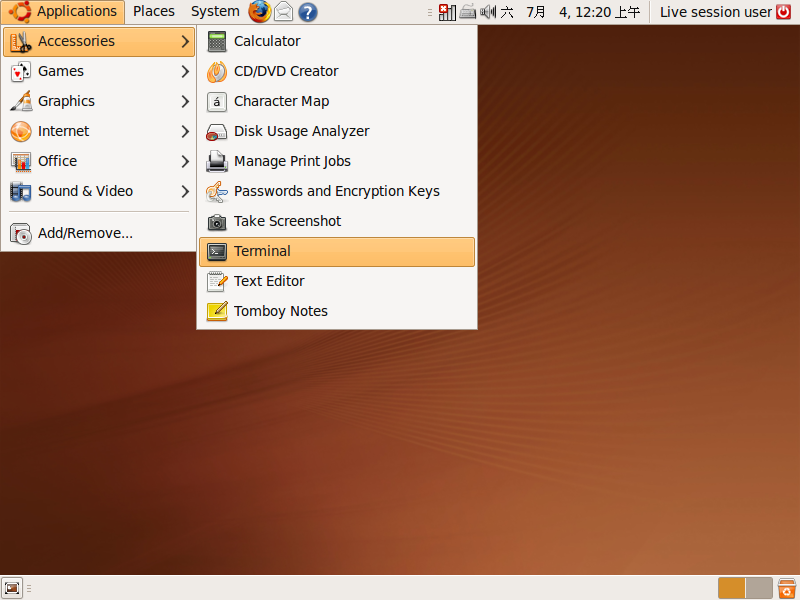Select the Graphics category
This screenshot has height=600, width=800.
(99, 102)
